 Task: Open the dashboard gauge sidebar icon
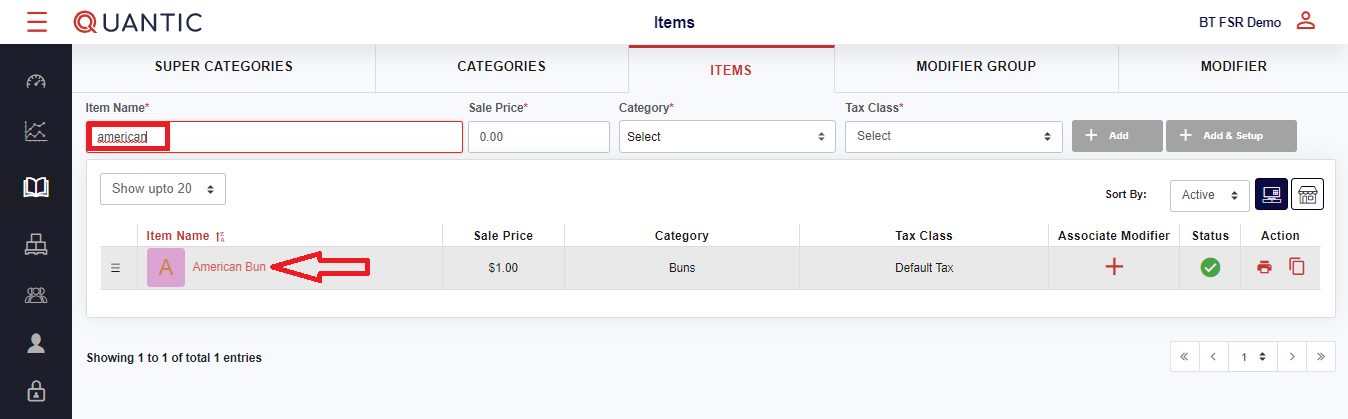[x=36, y=81]
